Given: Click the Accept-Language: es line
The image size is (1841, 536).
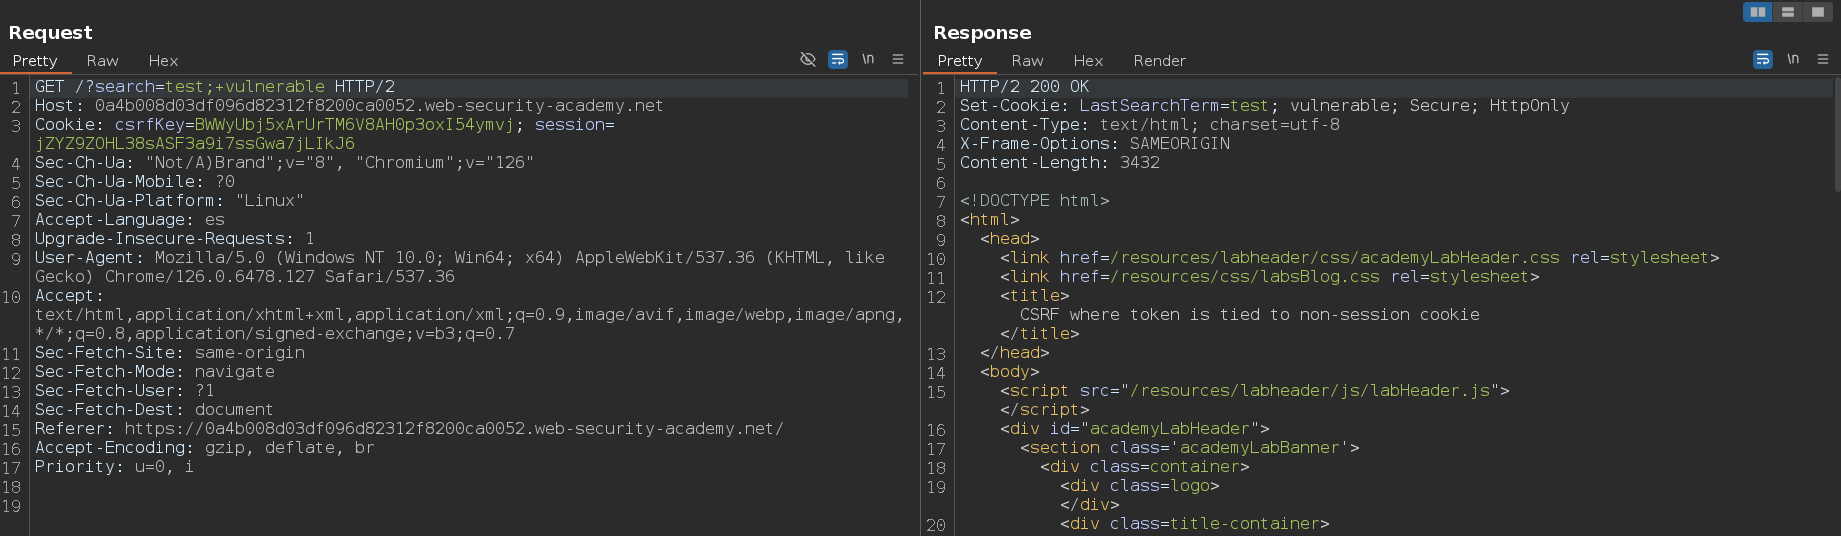Looking at the screenshot, I should tap(130, 220).
